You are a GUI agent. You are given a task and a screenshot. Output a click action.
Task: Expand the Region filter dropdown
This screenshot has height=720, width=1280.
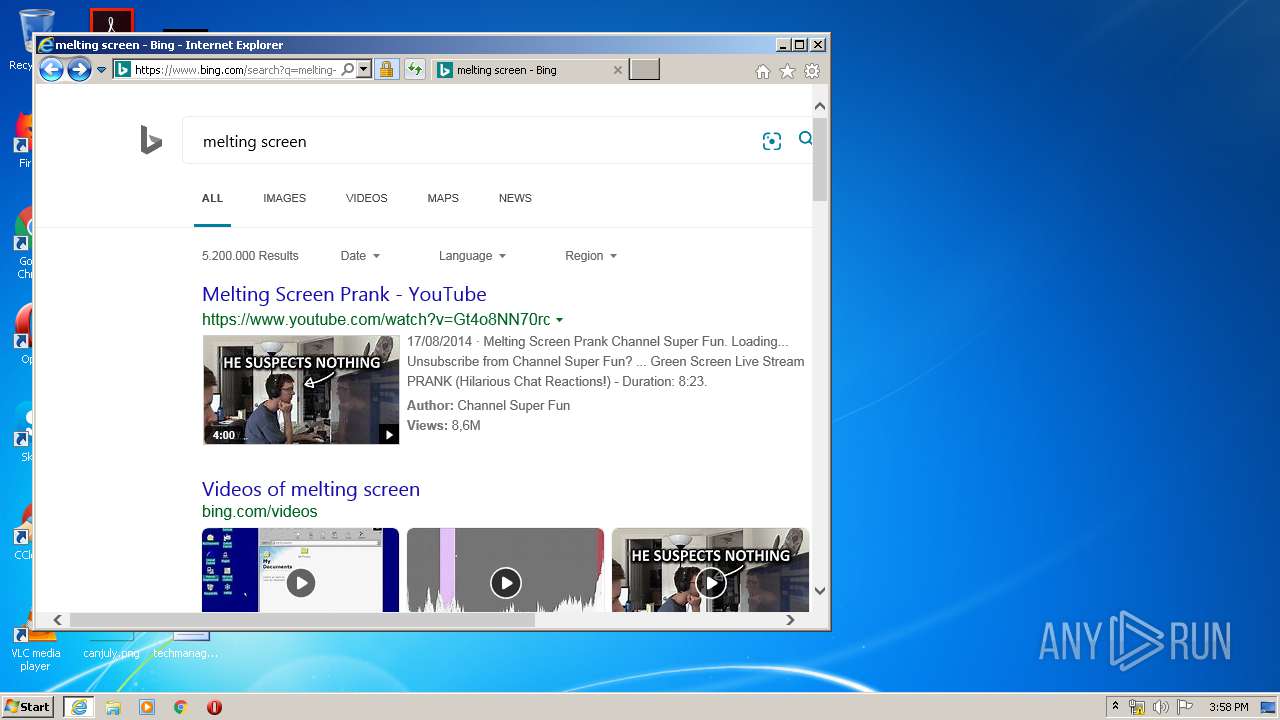coord(591,256)
